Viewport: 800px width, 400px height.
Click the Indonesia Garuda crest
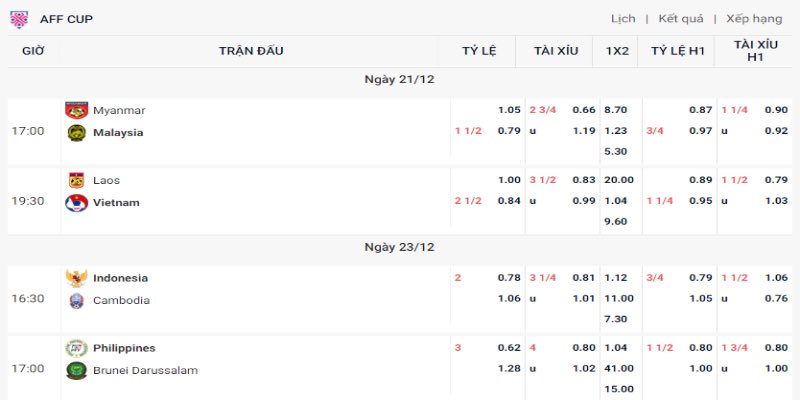[76, 278]
